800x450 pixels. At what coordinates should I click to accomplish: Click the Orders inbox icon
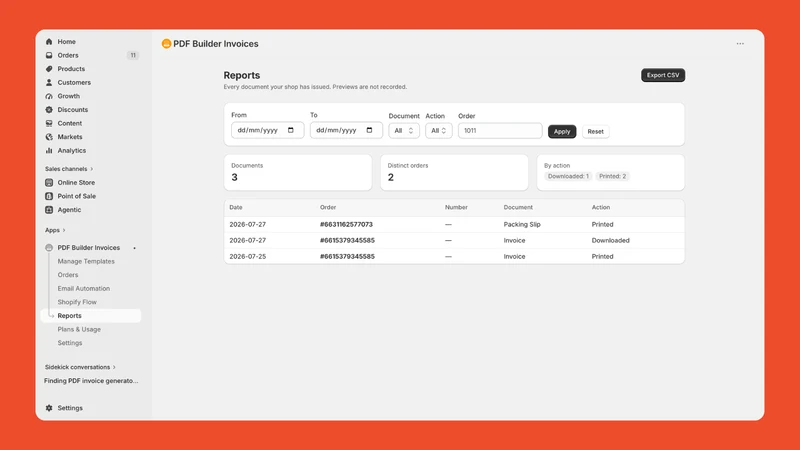click(x=49, y=55)
